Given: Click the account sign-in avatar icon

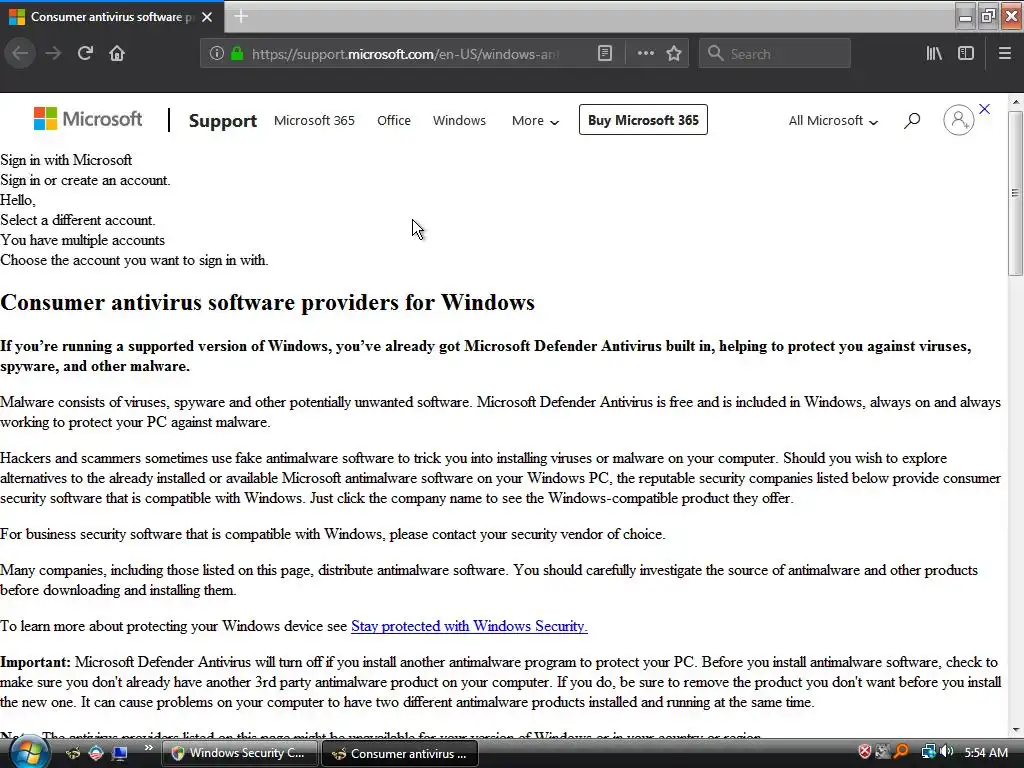Looking at the screenshot, I should pos(958,120).
